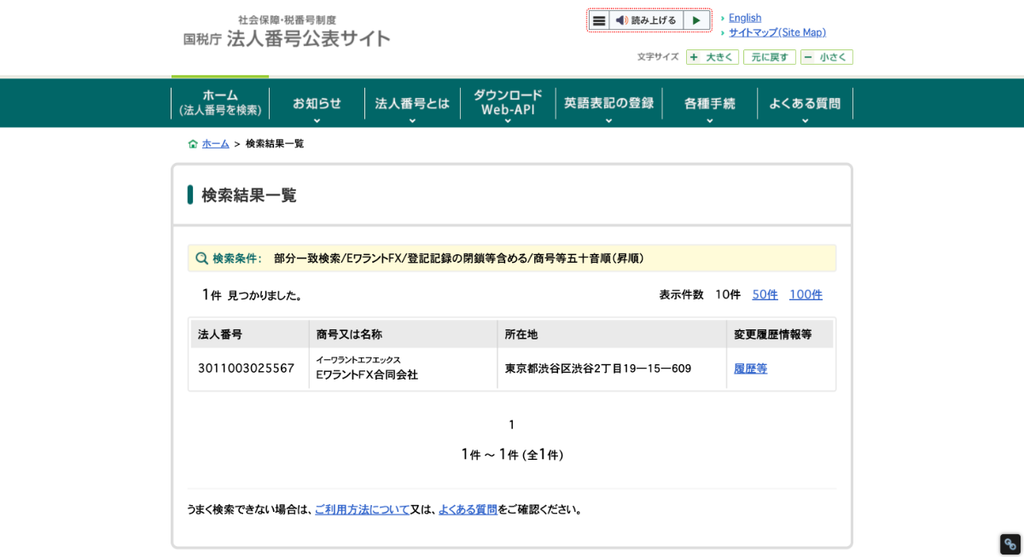Click the 10件 display count text
The image size is (1024, 557).
coord(728,294)
